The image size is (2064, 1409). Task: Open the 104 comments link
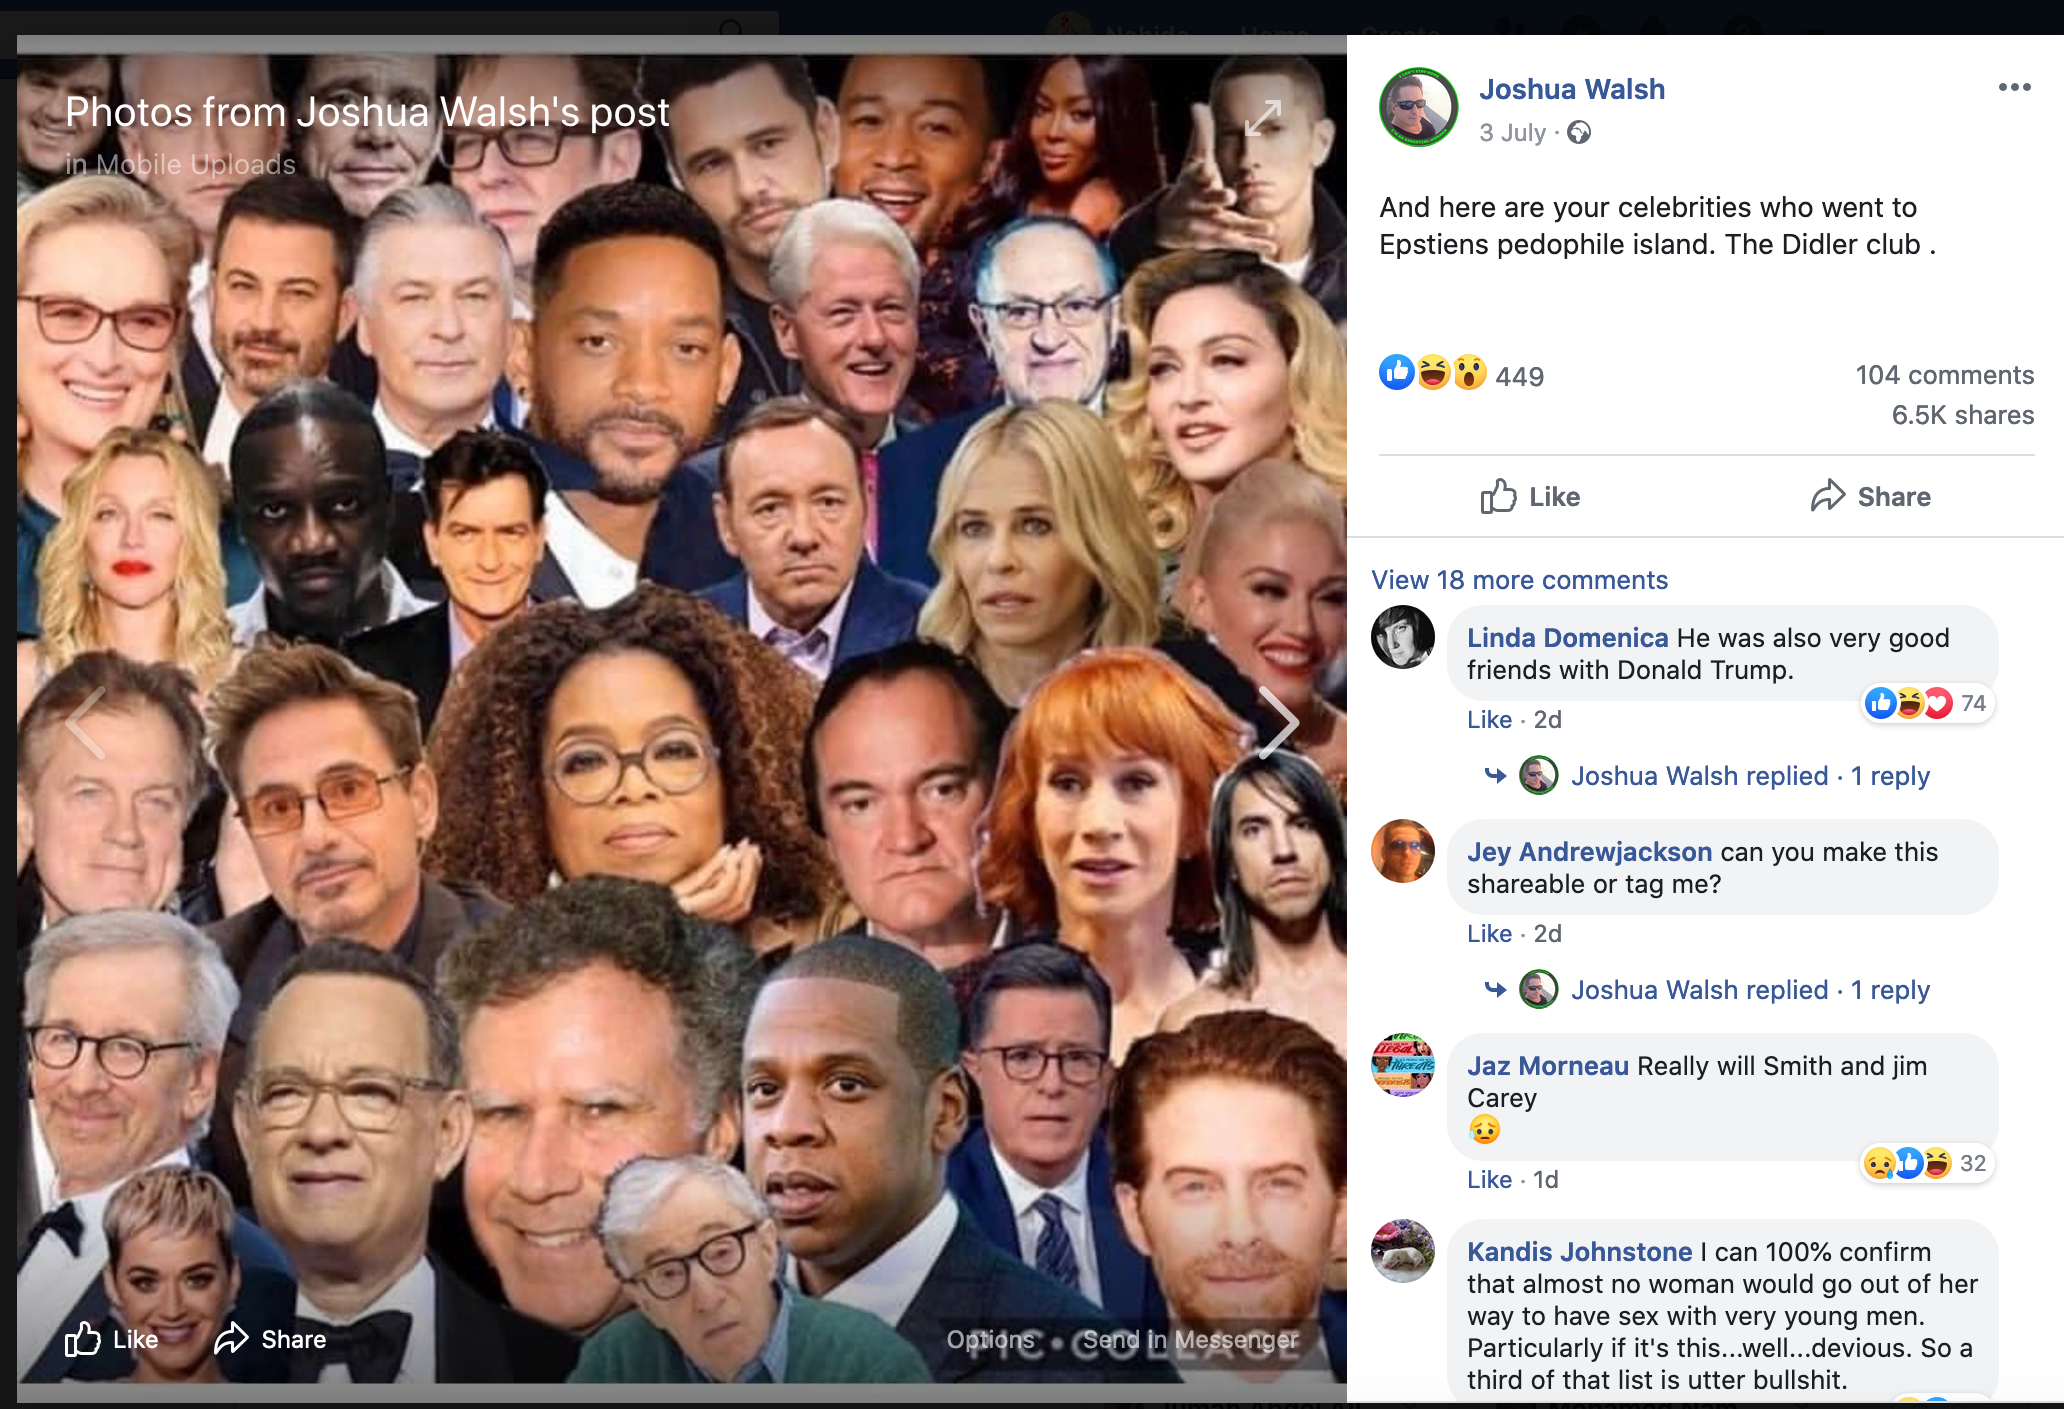tap(1944, 375)
